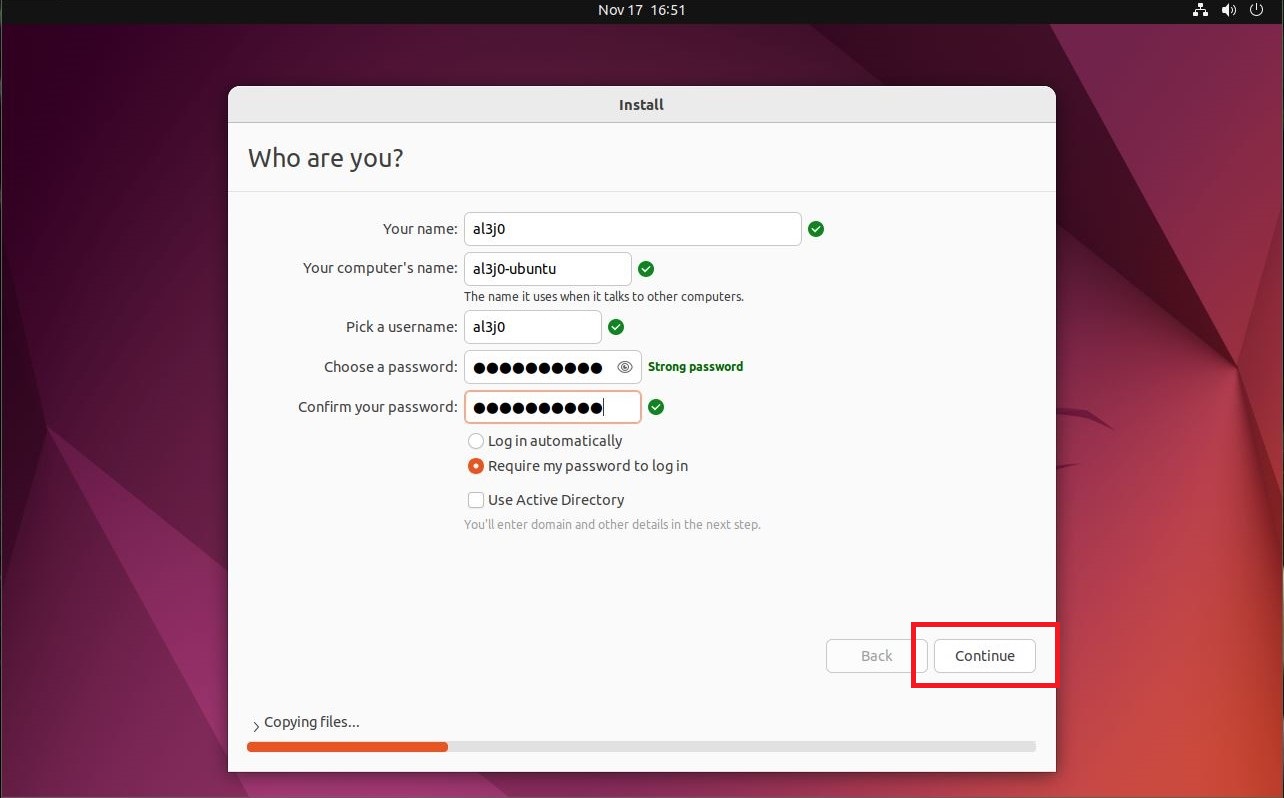Click the Confirm your password field

553,407
